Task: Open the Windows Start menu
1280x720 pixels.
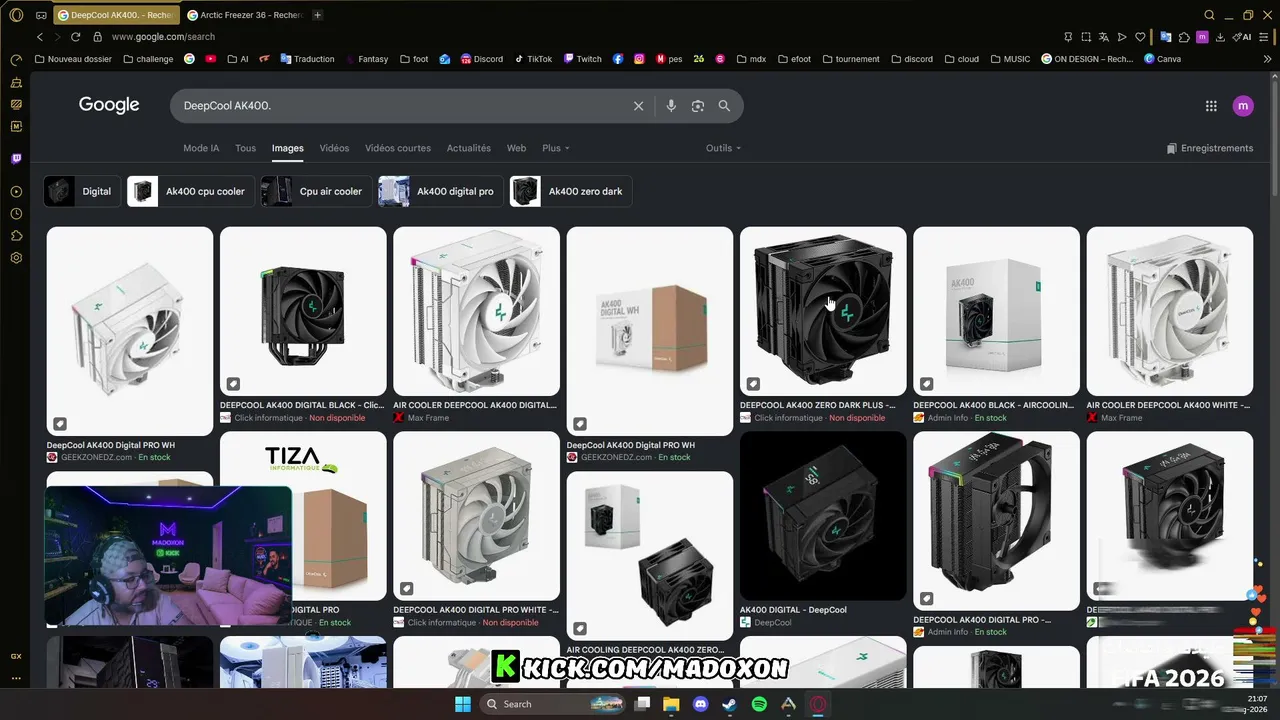Action: [x=463, y=704]
